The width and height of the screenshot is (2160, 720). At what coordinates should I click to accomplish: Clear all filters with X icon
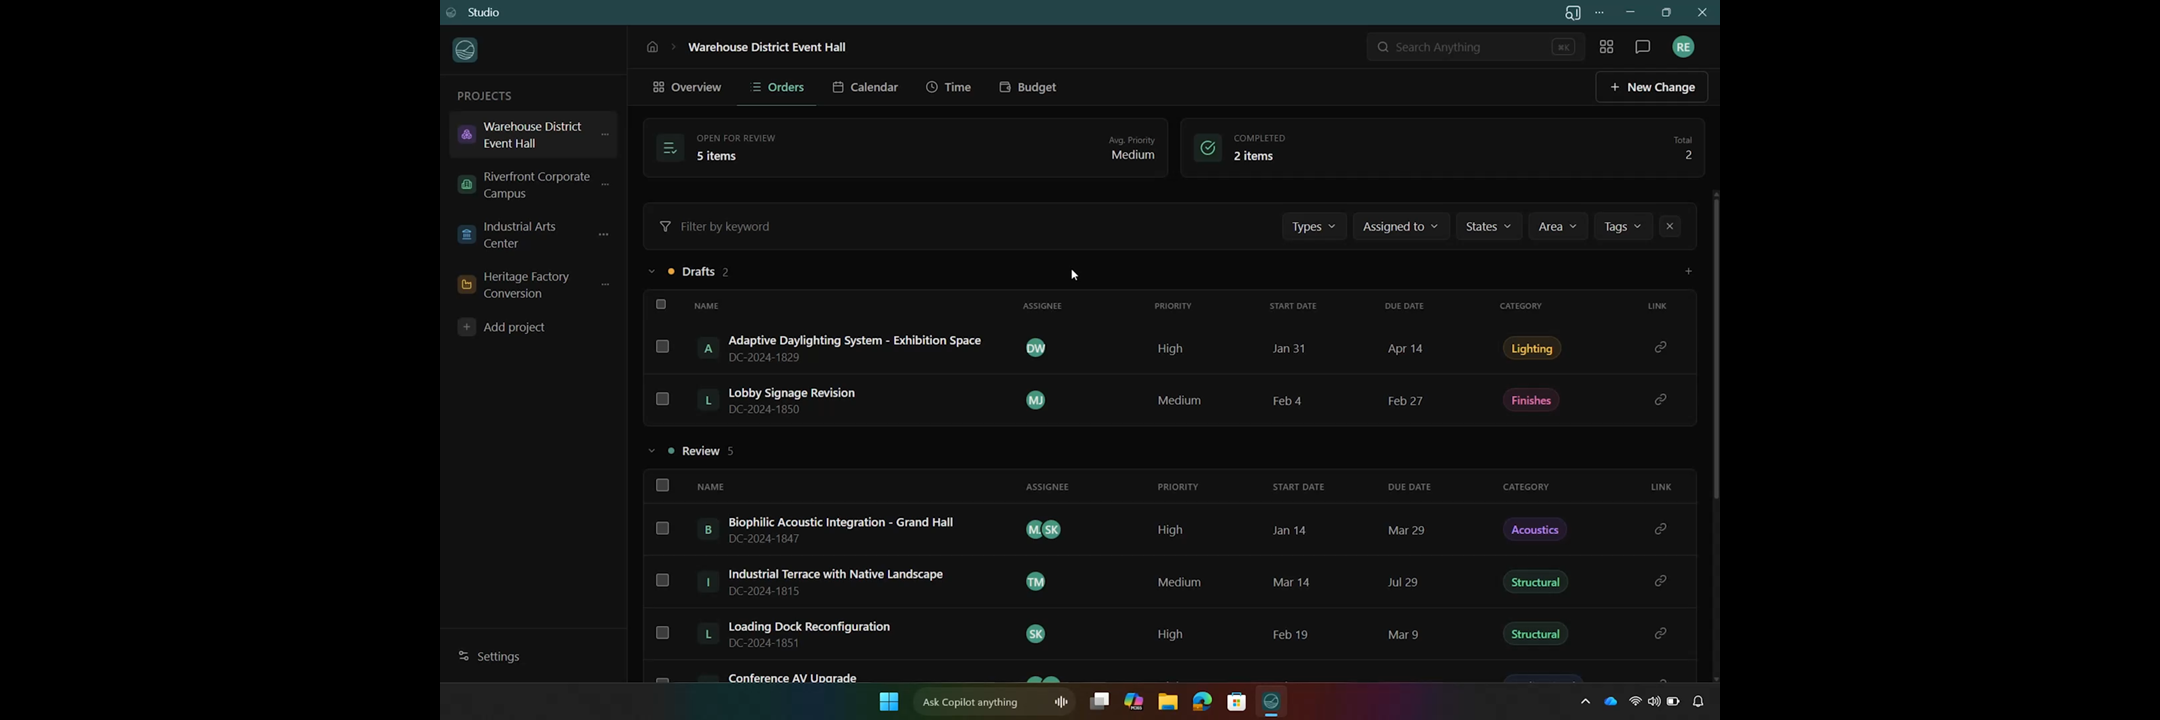pos(1669,227)
